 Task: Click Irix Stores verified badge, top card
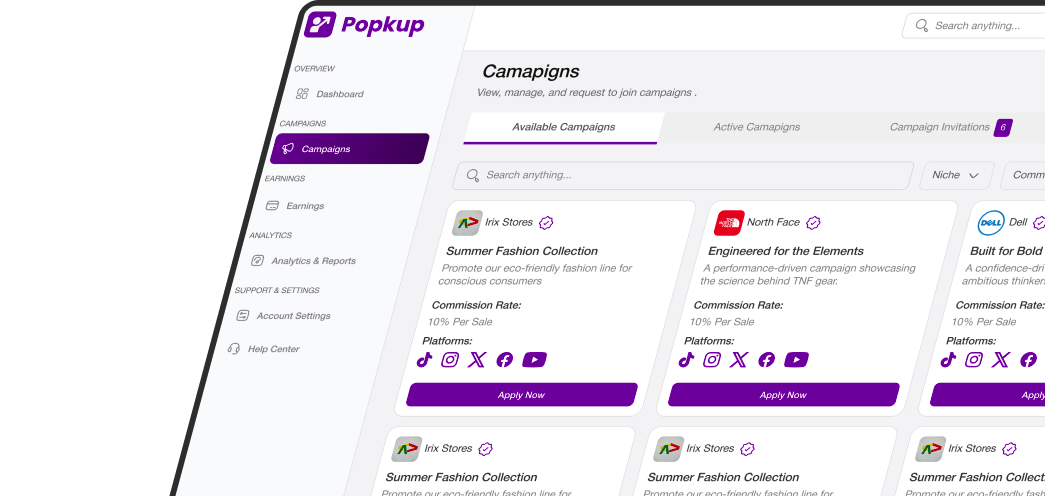click(x=546, y=223)
